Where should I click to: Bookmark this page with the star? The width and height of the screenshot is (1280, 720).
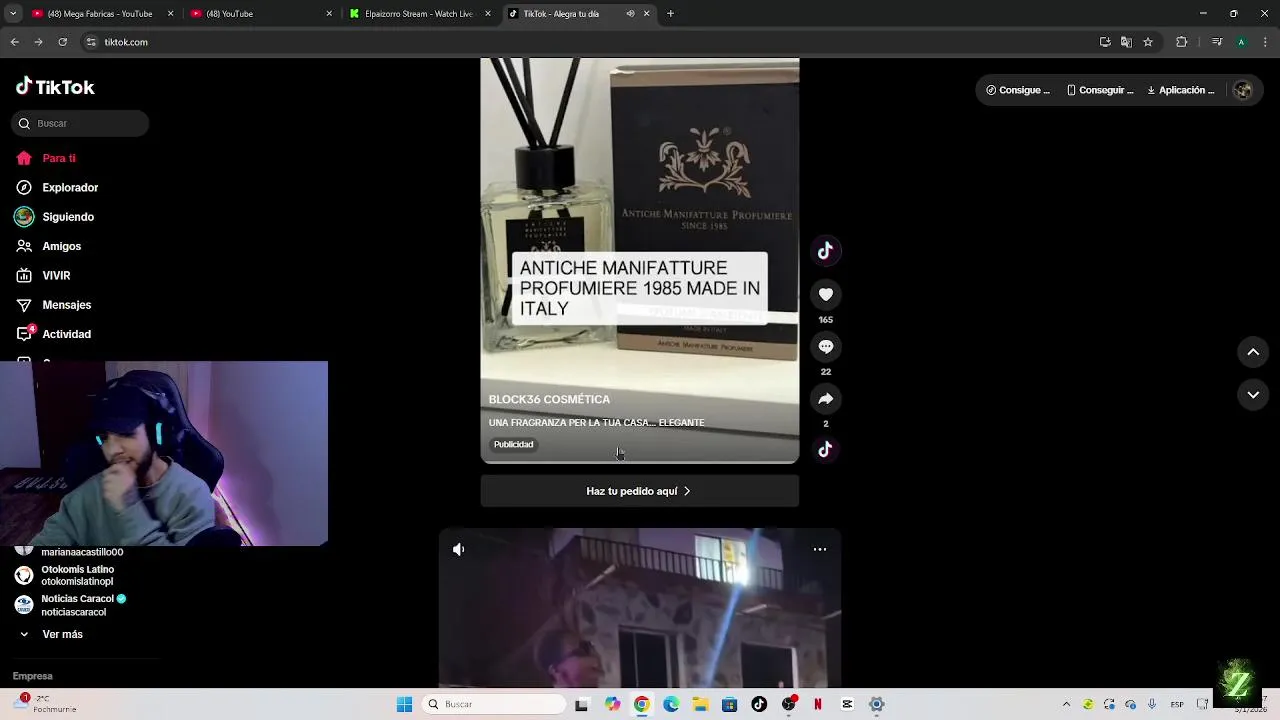point(1148,42)
